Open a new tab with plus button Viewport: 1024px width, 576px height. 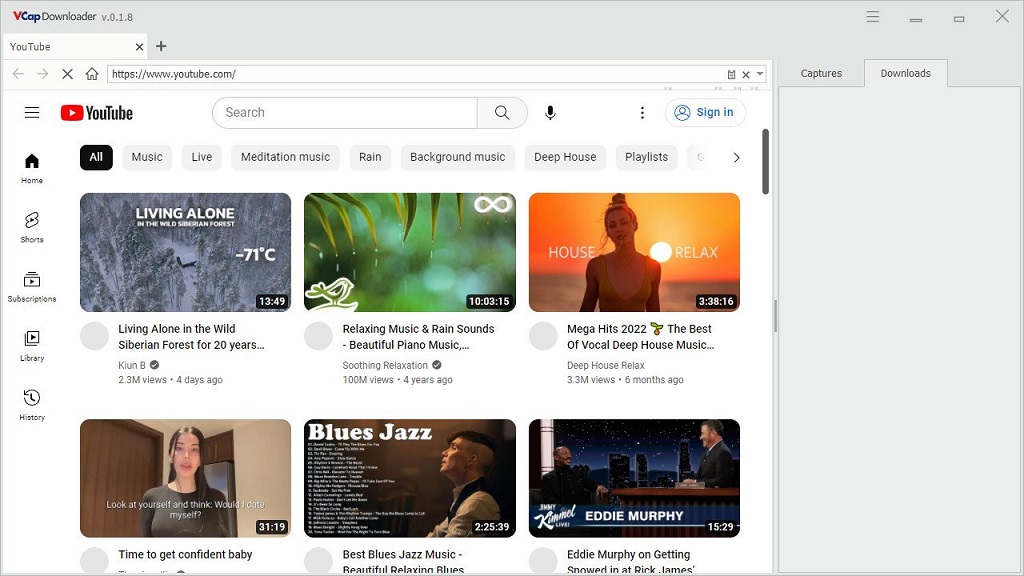click(161, 46)
